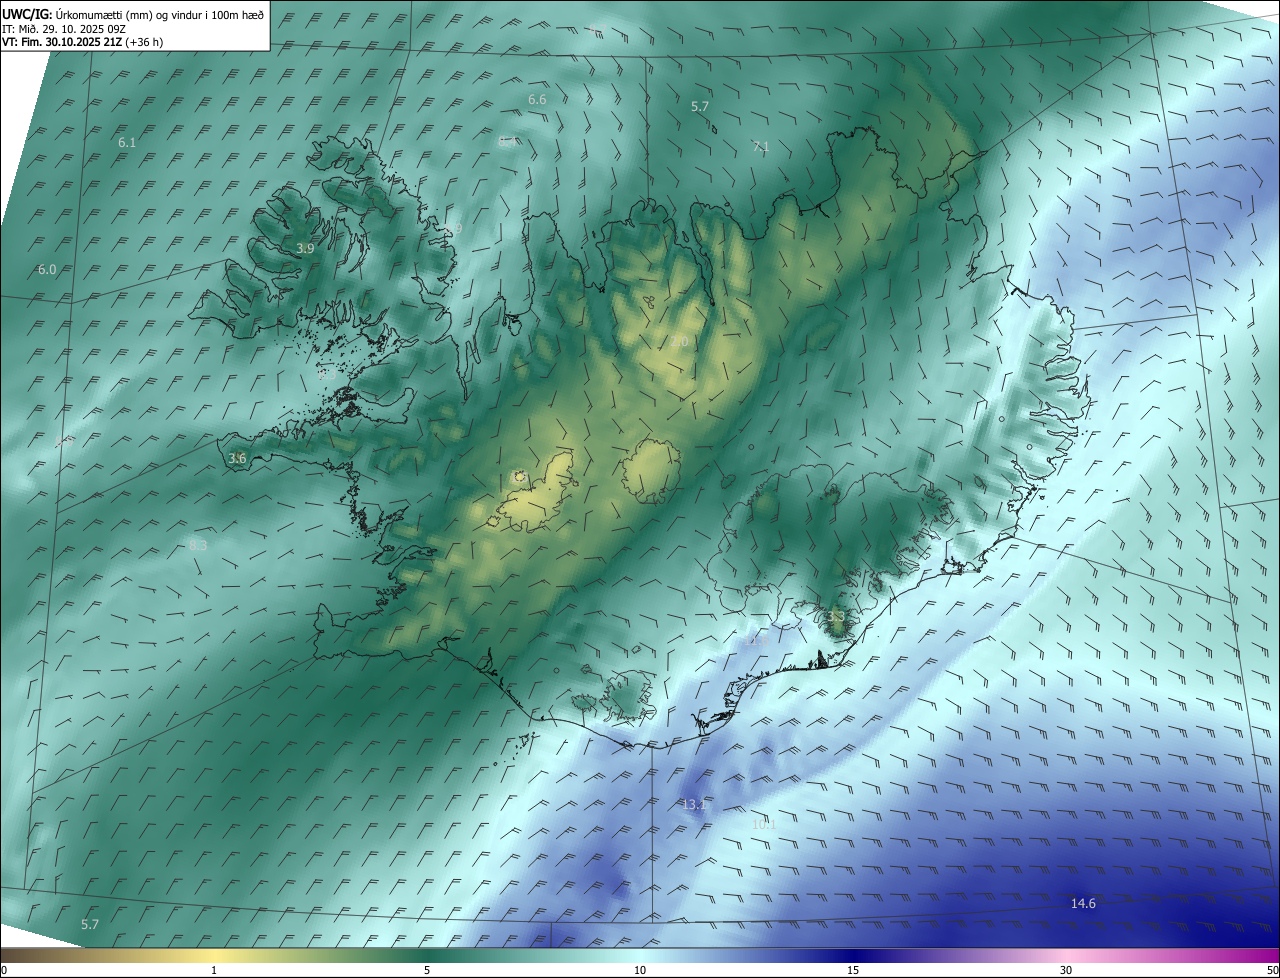Click the 3.6 value on Snæfellsnes peninsula
The width and height of the screenshot is (1280, 978).
pyautogui.click(x=237, y=458)
